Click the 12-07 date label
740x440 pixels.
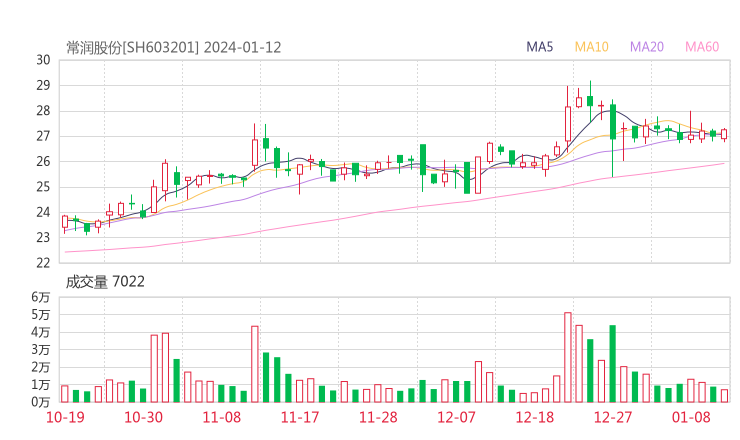pos(456,417)
